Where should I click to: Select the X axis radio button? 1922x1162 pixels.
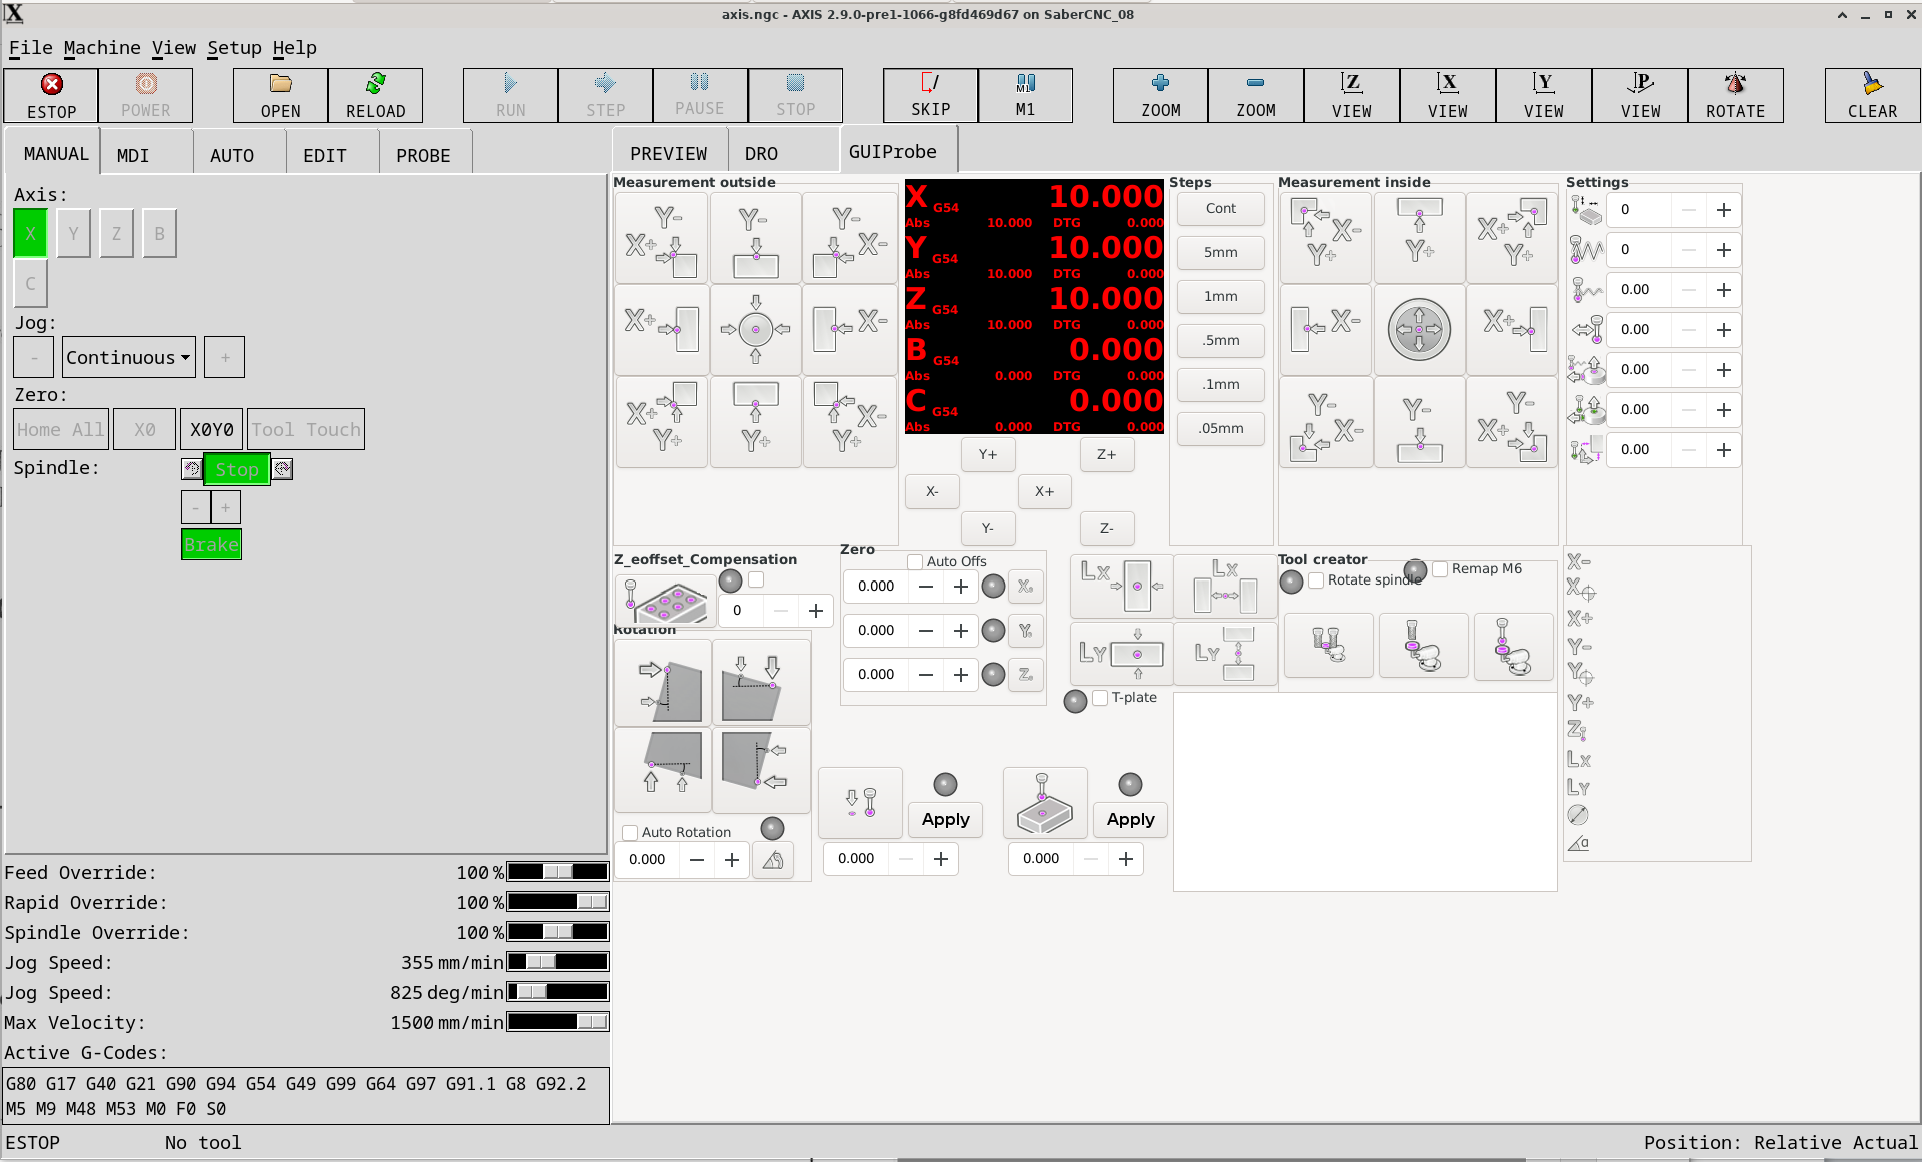(30, 233)
